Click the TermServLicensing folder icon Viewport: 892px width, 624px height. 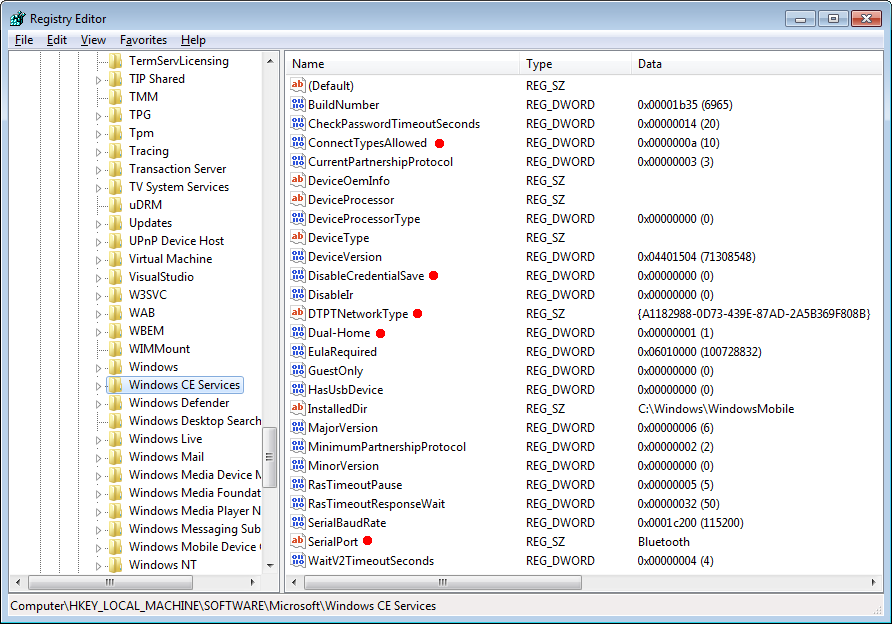pos(115,61)
